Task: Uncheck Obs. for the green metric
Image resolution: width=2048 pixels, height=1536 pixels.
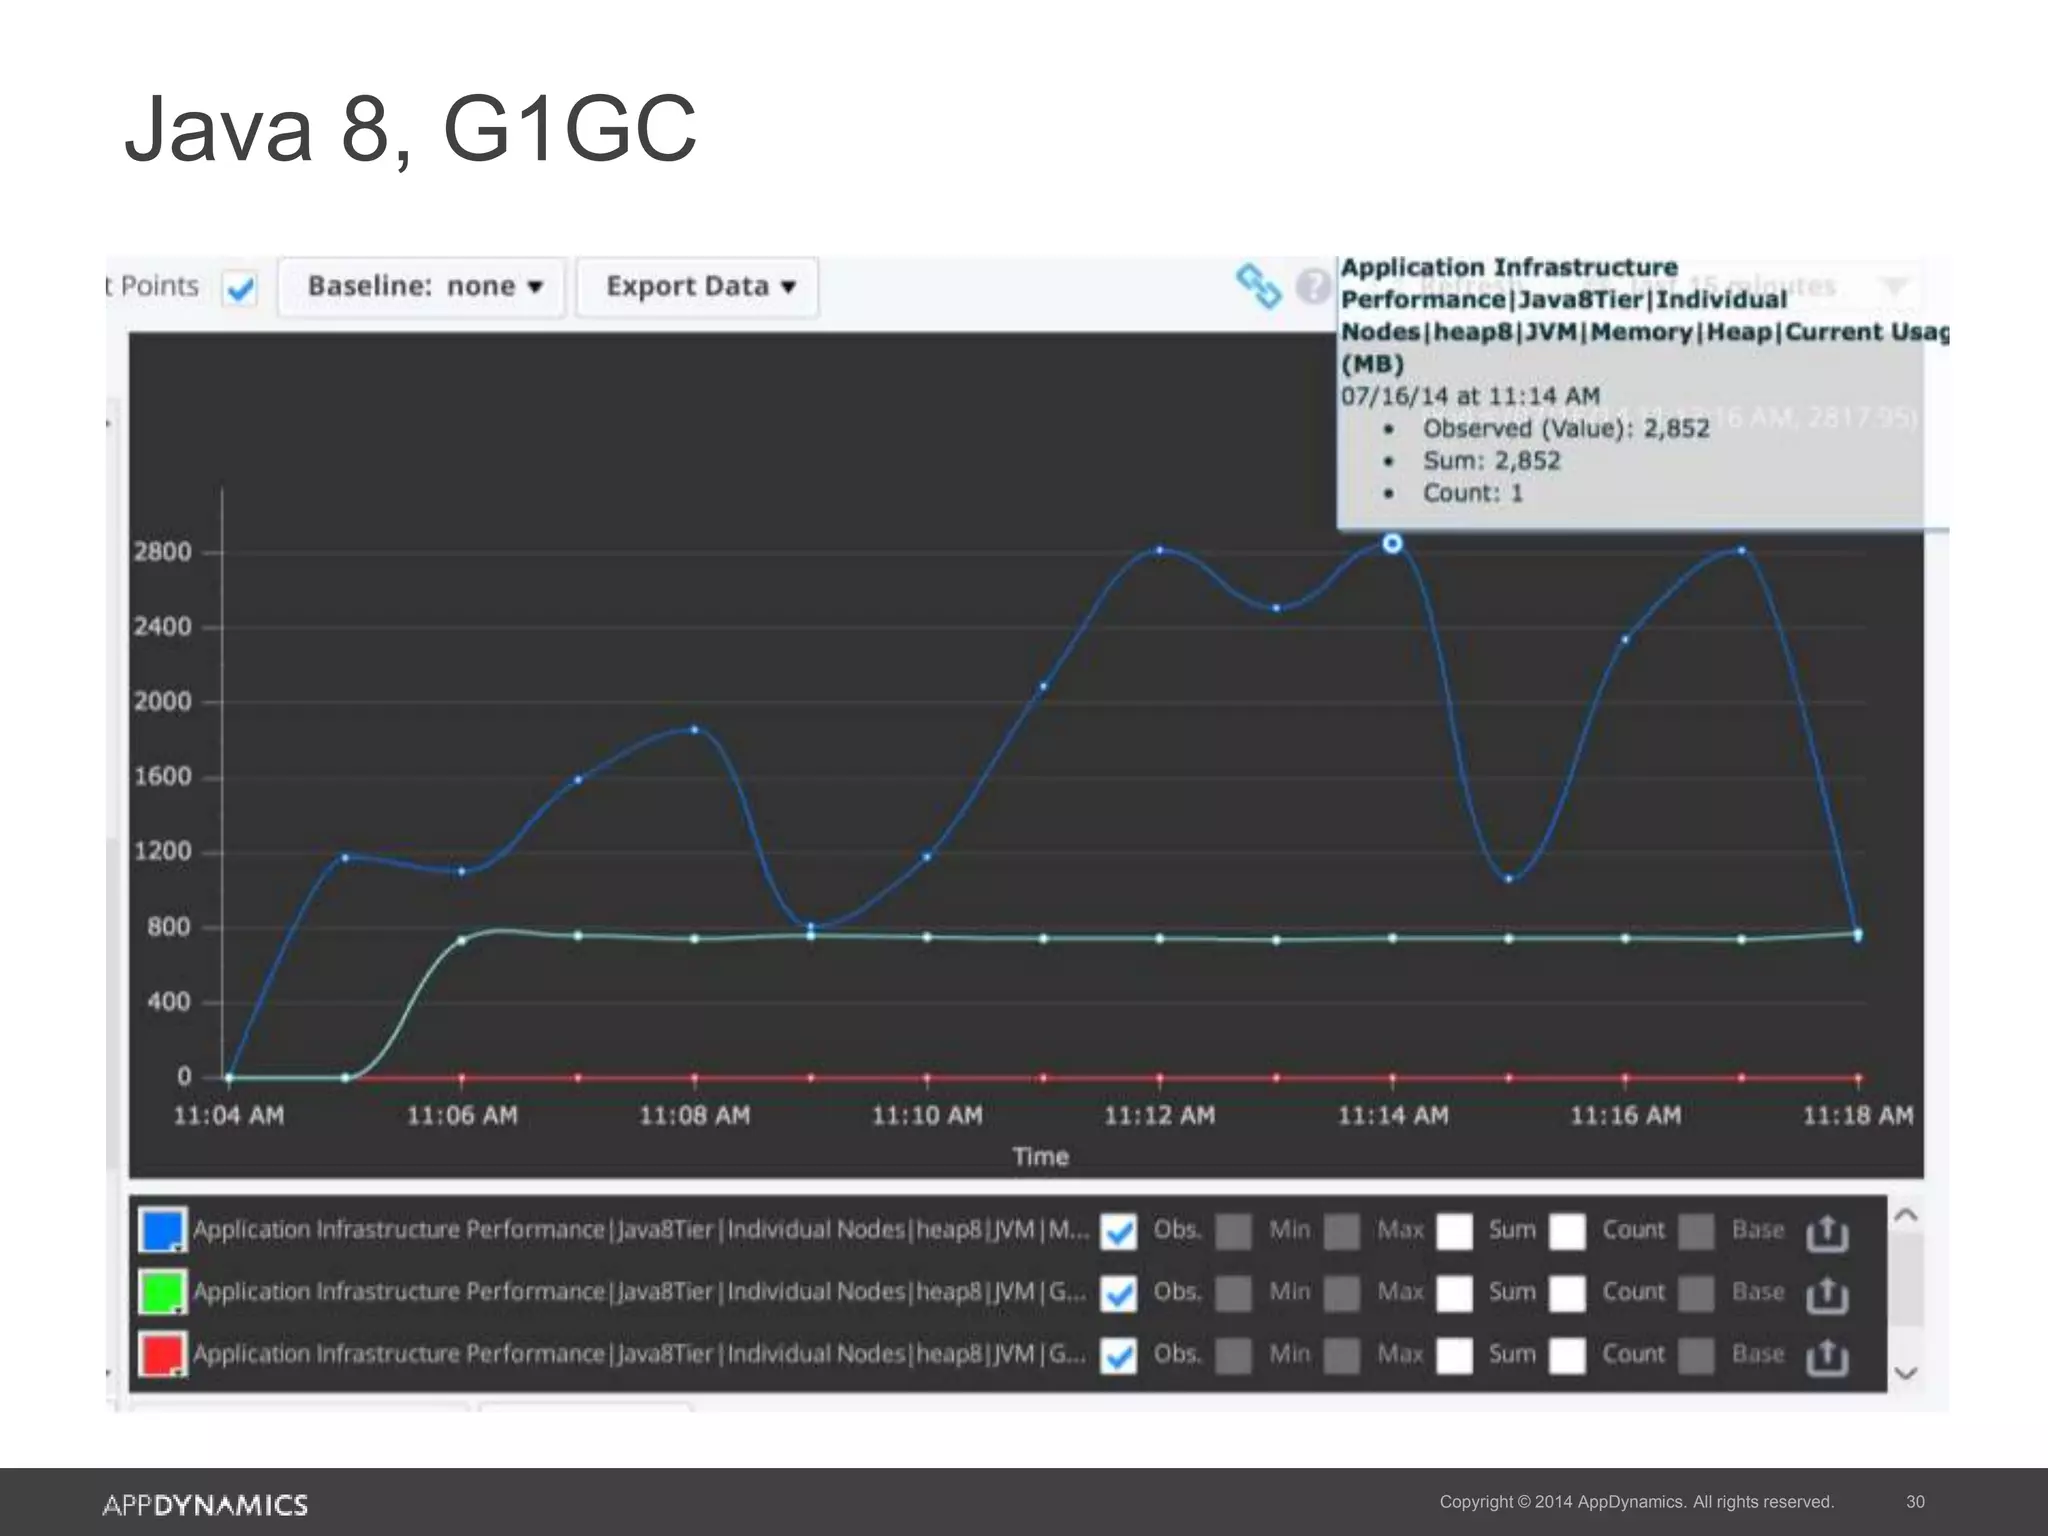Action: tap(1118, 1293)
